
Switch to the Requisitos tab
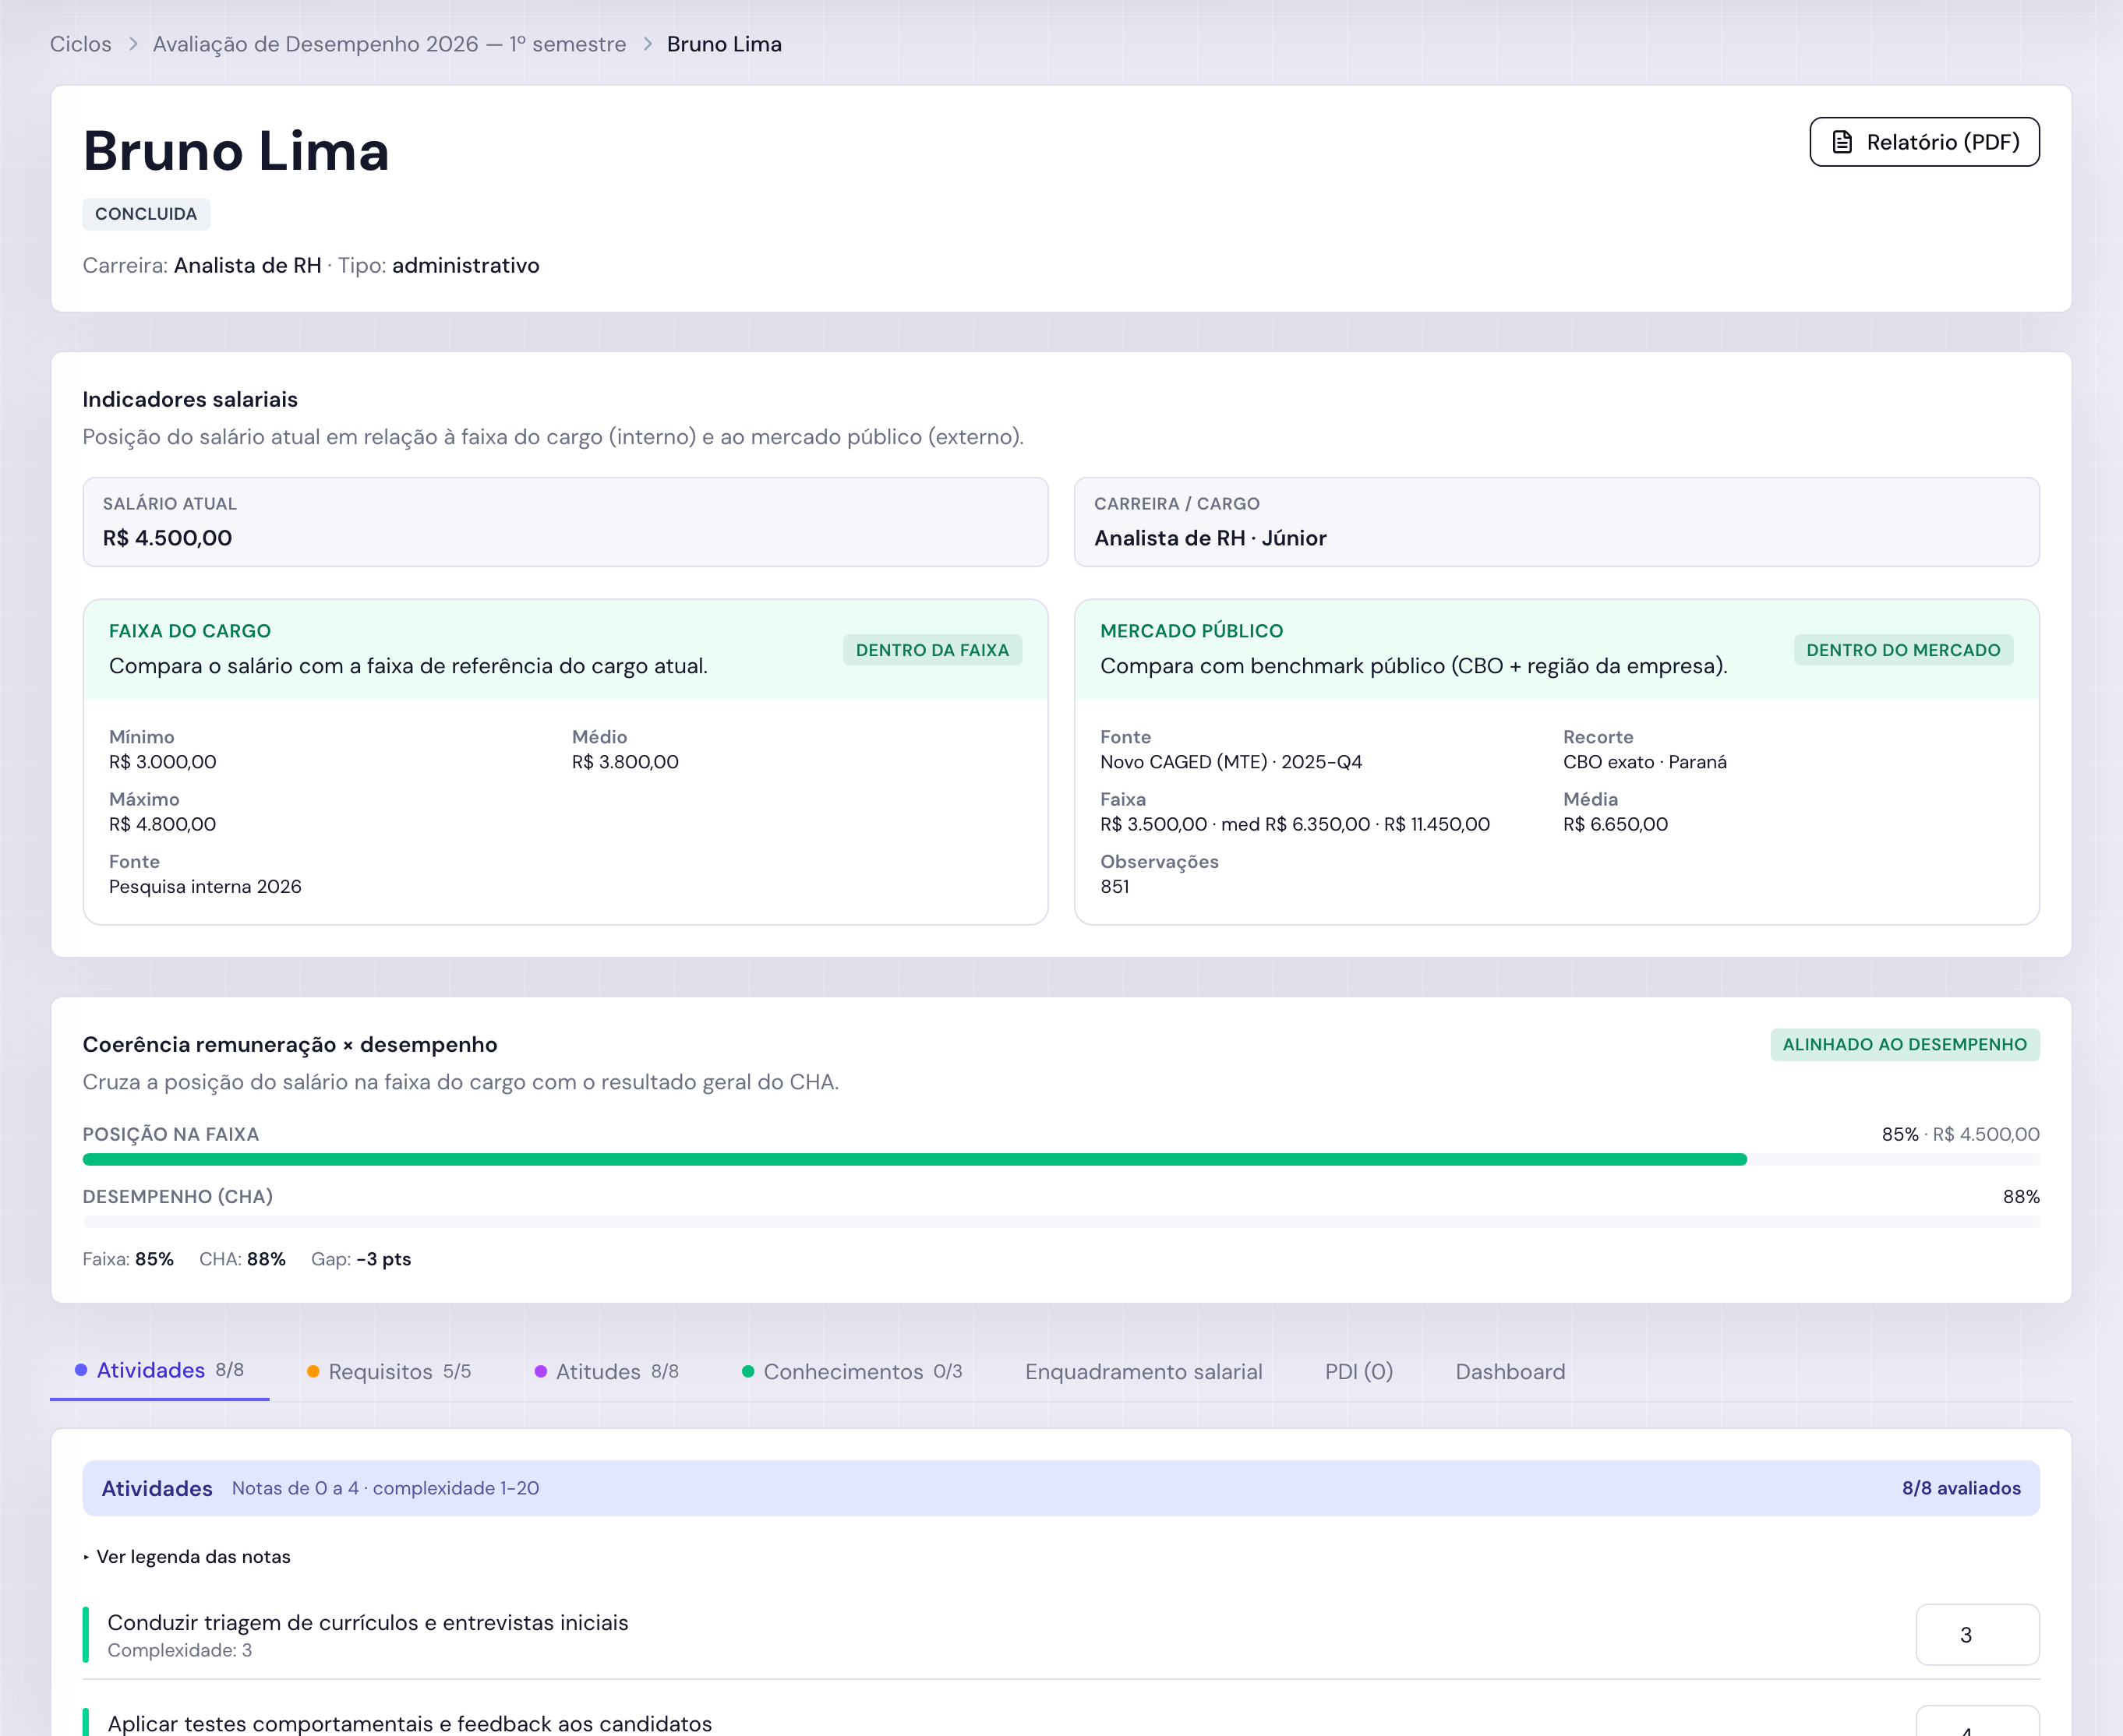tap(389, 1372)
